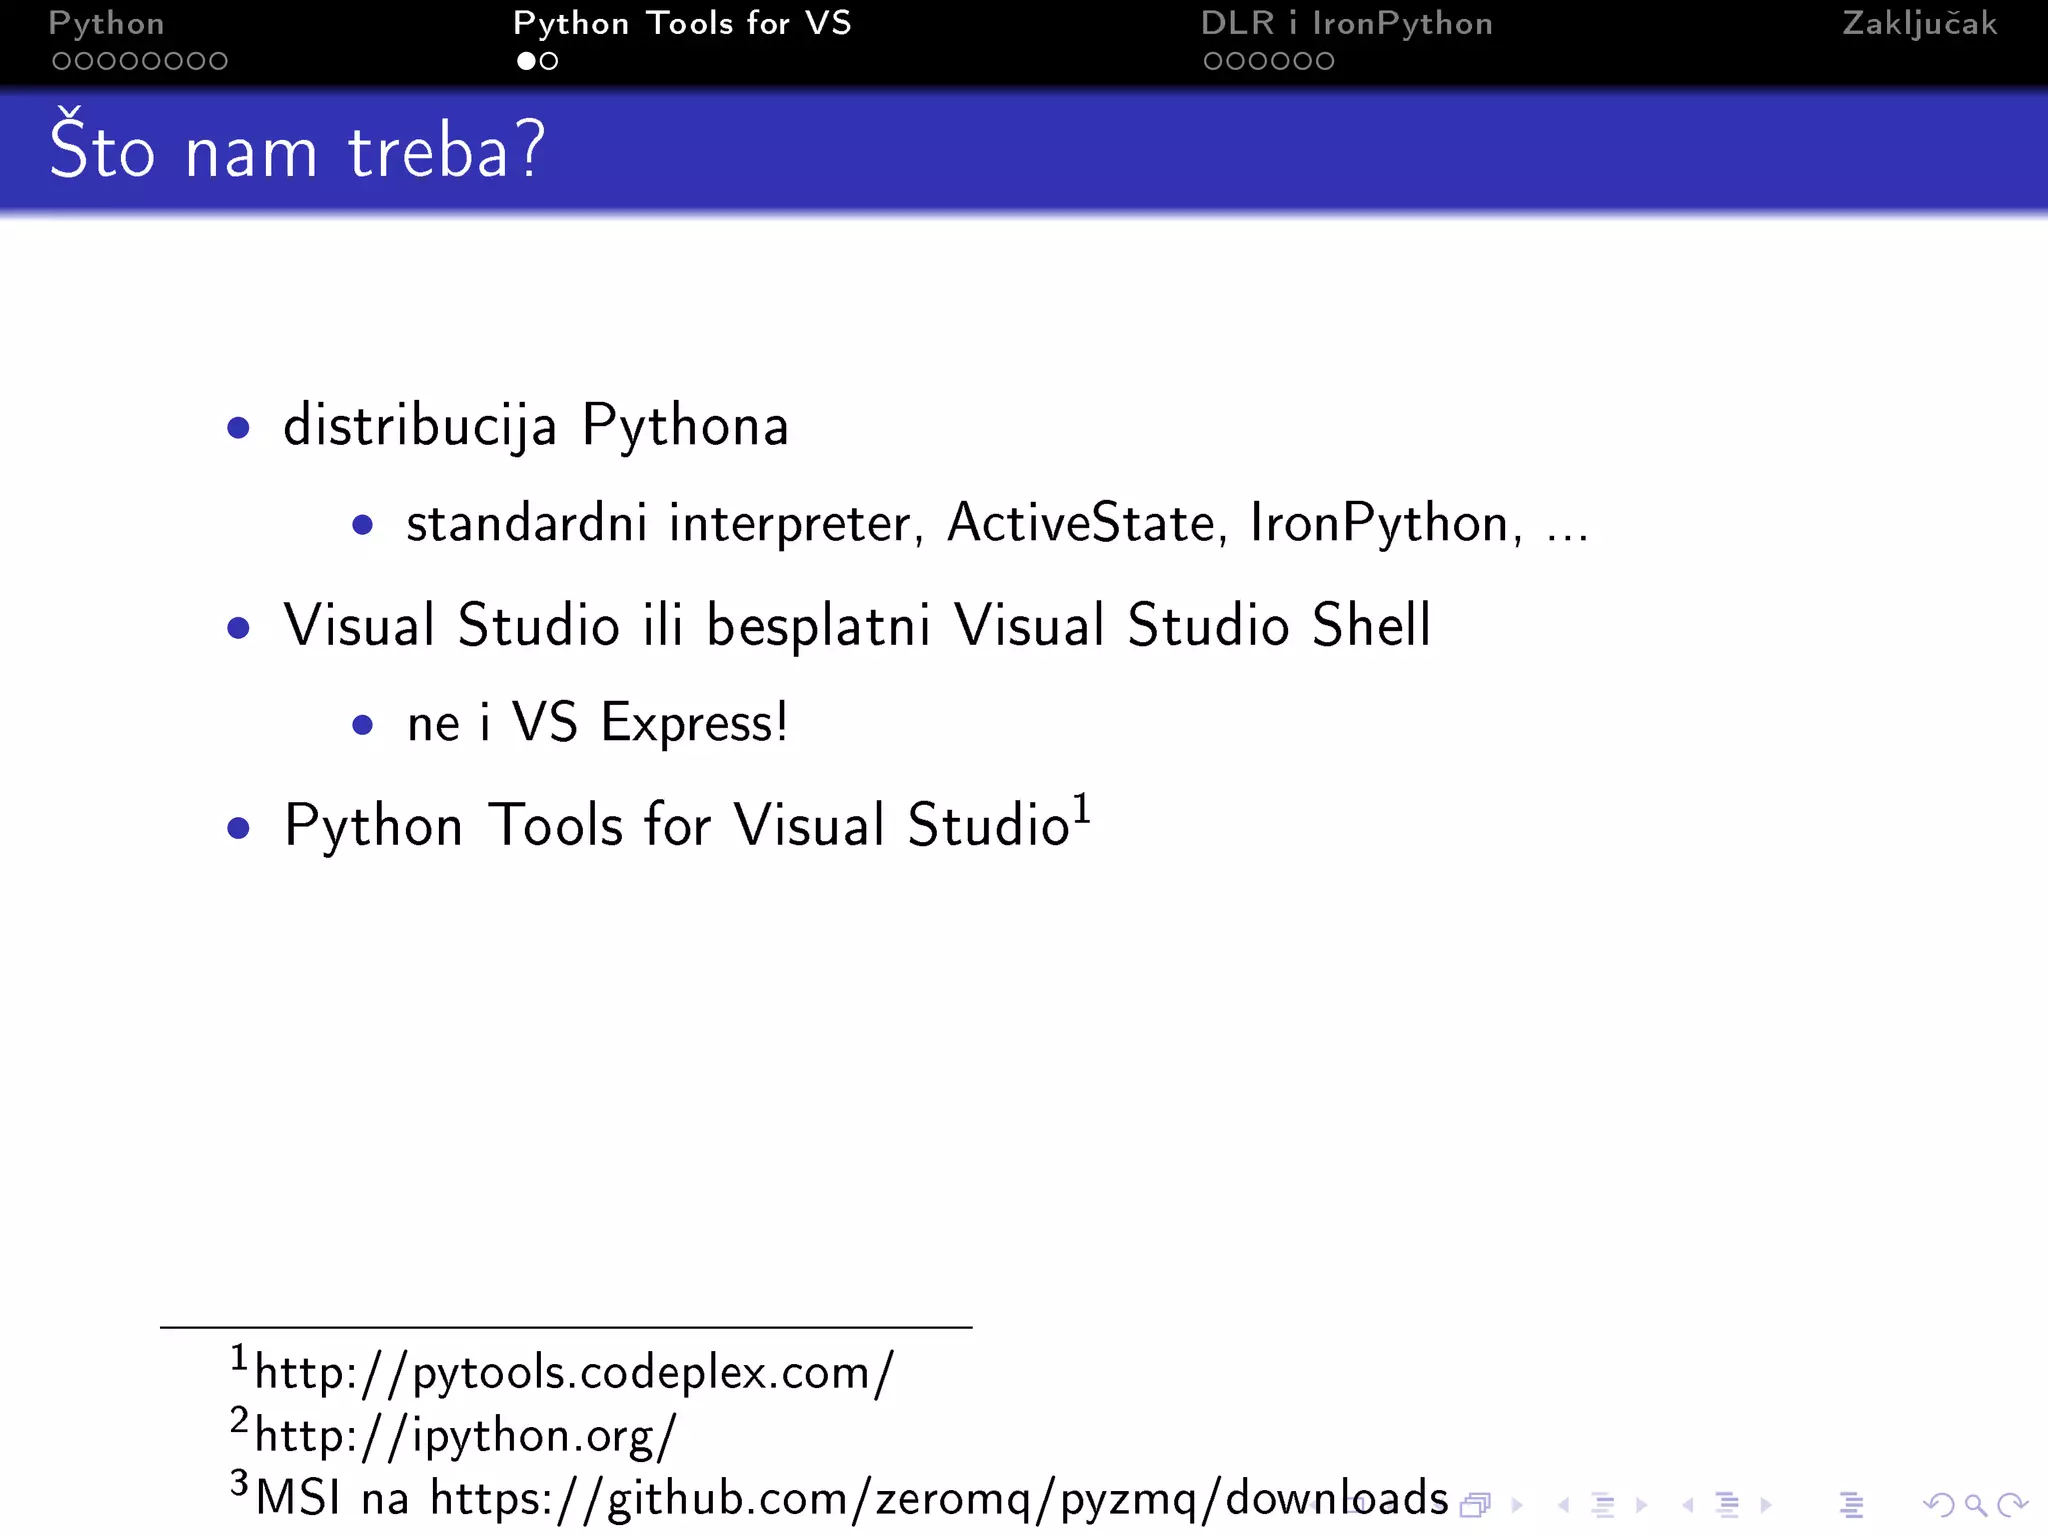The height and width of the screenshot is (1536, 2048).
Task: Click the previous subsection arrow
Action: (1563, 1504)
